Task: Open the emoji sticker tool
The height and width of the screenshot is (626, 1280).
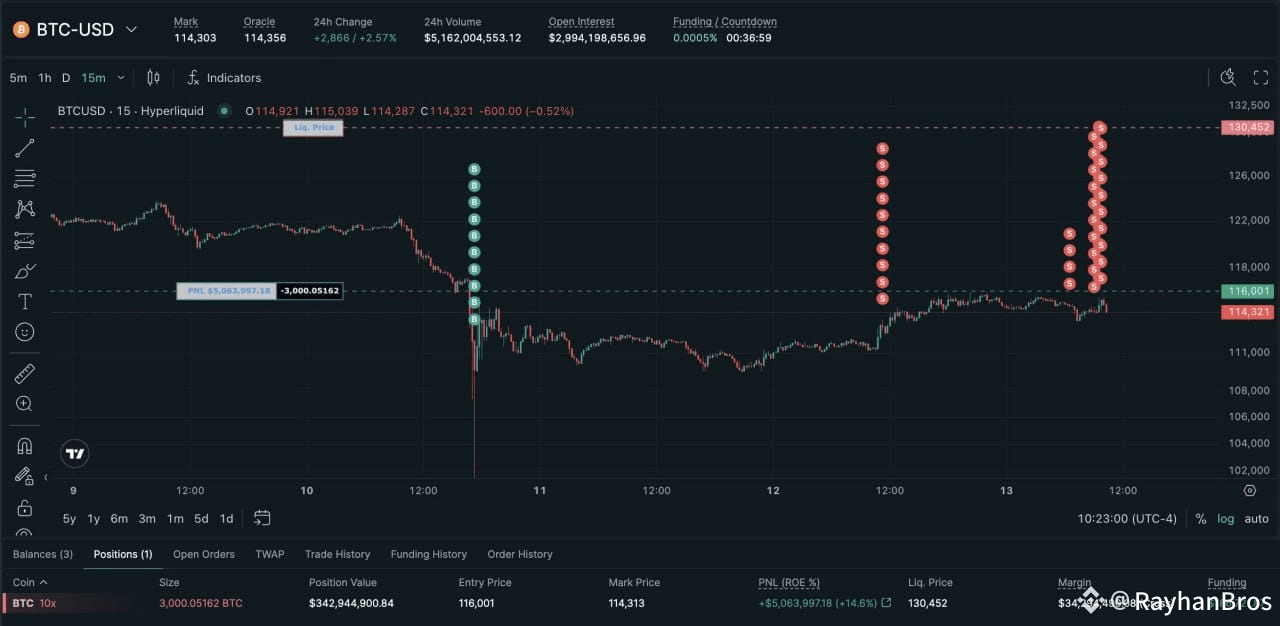Action: pos(24,331)
